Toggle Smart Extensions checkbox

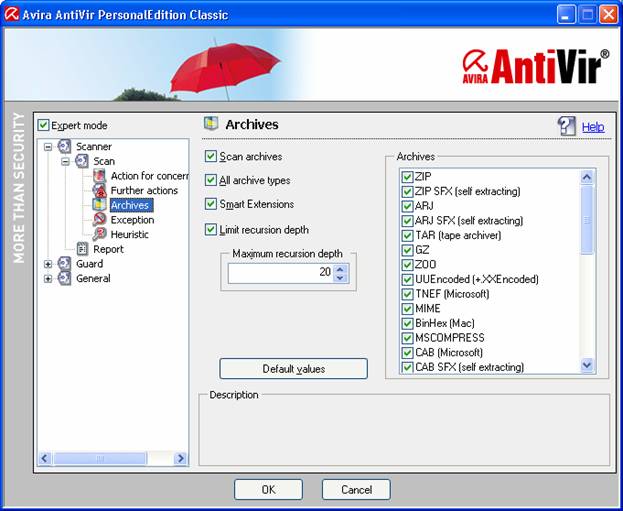pyautogui.click(x=210, y=204)
